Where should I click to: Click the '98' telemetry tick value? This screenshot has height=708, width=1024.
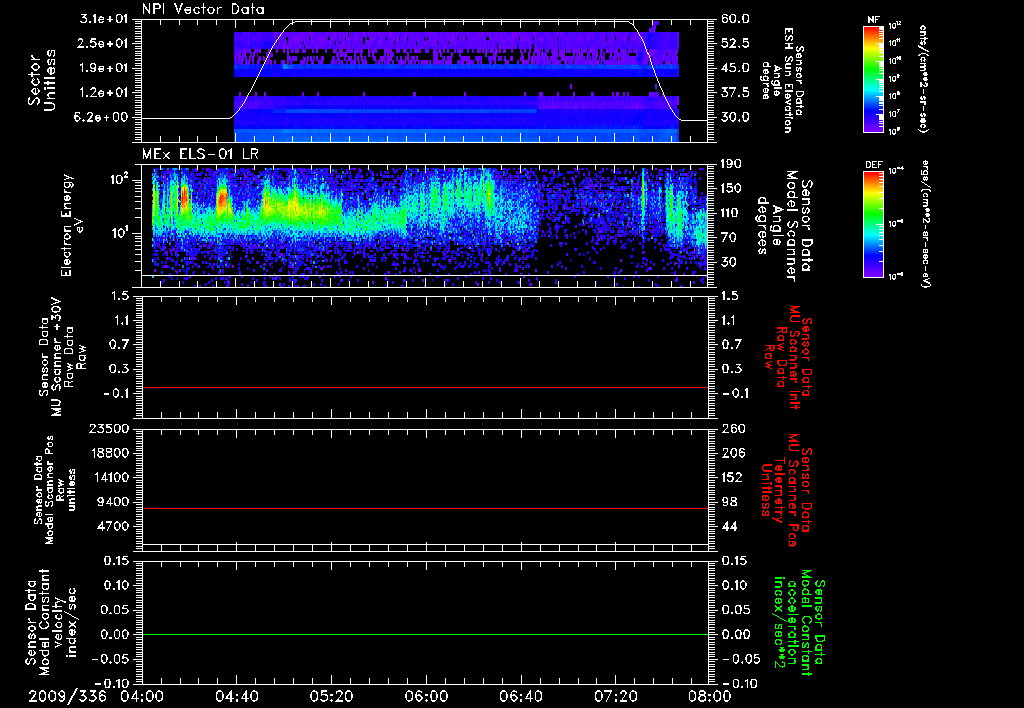point(729,502)
